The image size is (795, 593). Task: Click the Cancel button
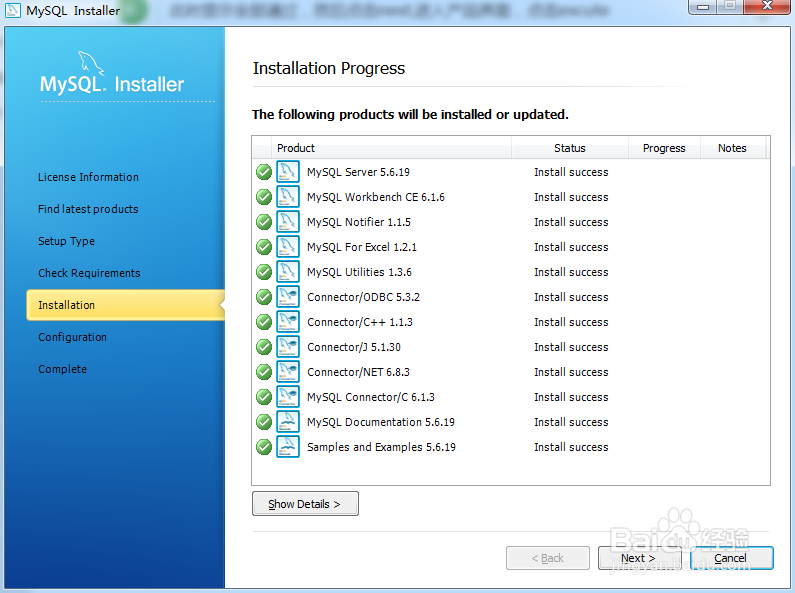732,558
